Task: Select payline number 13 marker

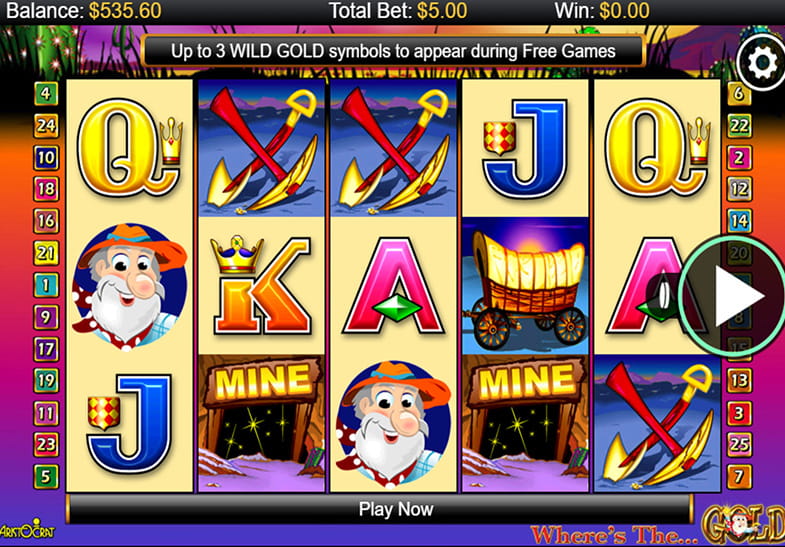Action: (x=739, y=380)
